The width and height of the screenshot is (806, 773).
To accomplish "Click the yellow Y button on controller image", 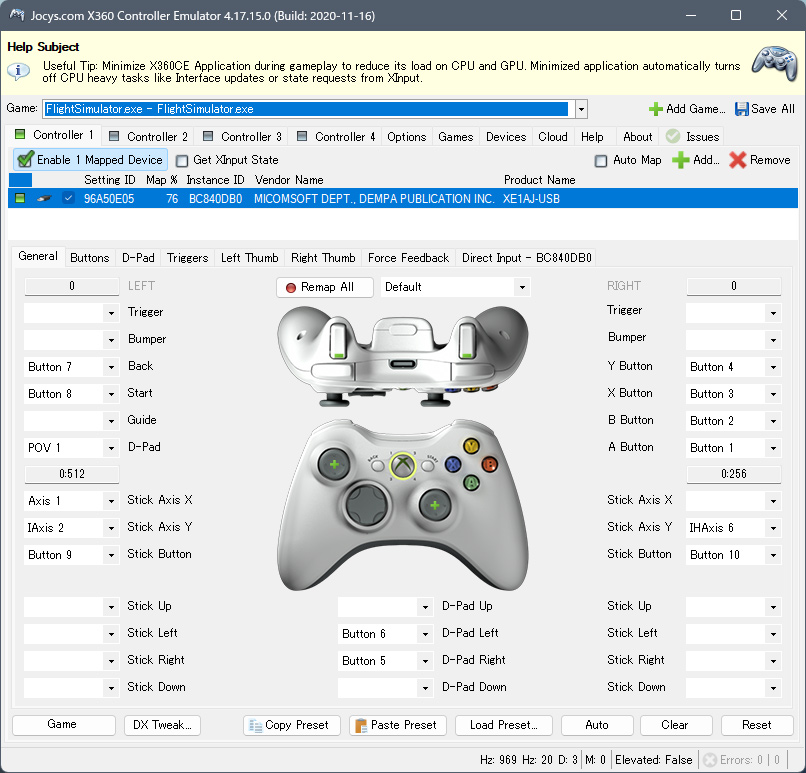I will (471, 446).
